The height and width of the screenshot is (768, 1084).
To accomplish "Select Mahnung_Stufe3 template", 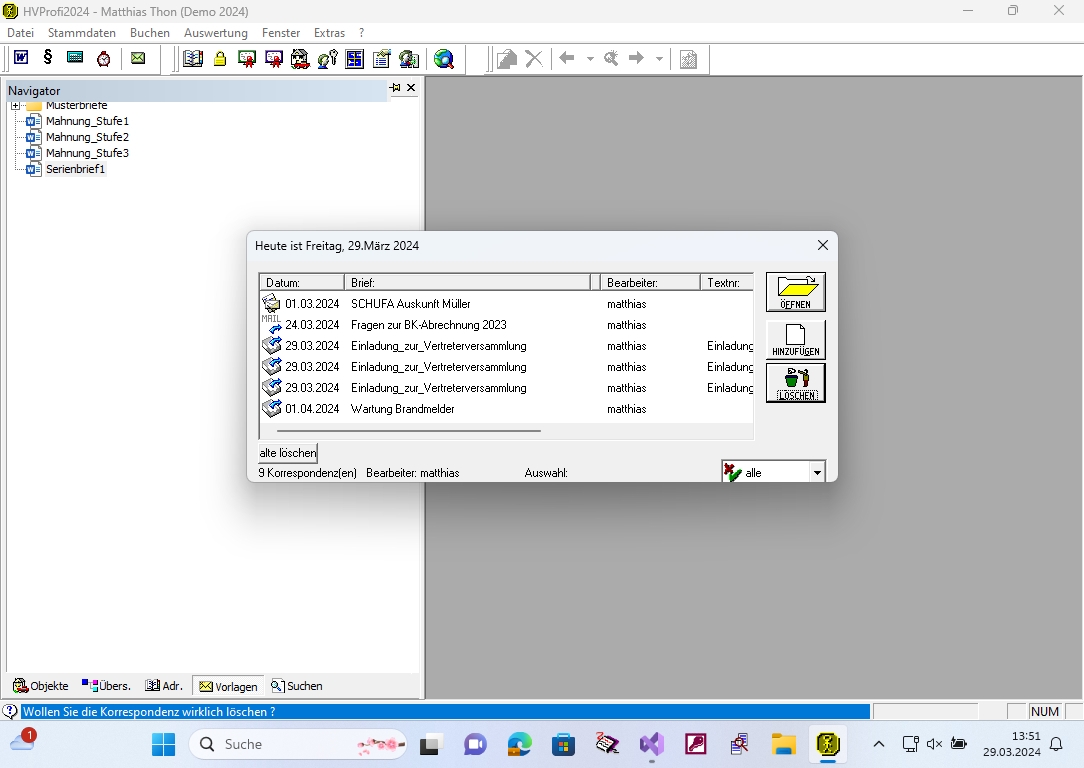I will pos(87,153).
